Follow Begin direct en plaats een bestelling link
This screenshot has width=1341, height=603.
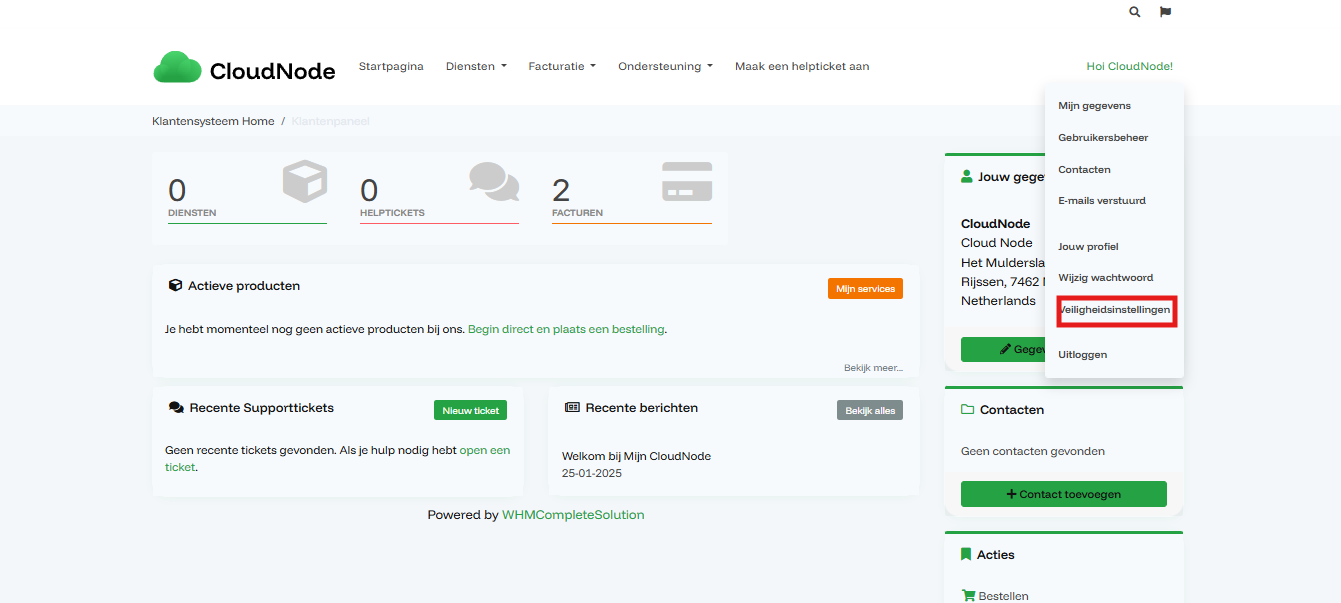pyautogui.click(x=566, y=329)
